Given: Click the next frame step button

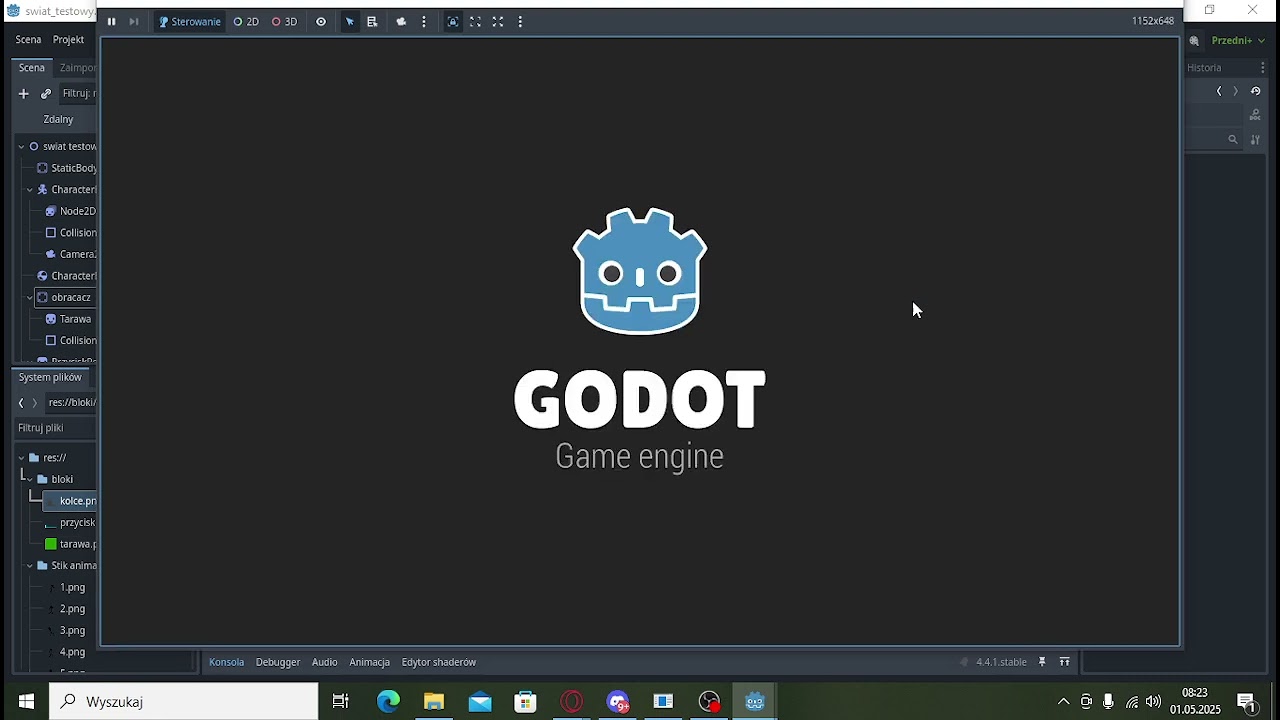Looking at the screenshot, I should pos(134,22).
